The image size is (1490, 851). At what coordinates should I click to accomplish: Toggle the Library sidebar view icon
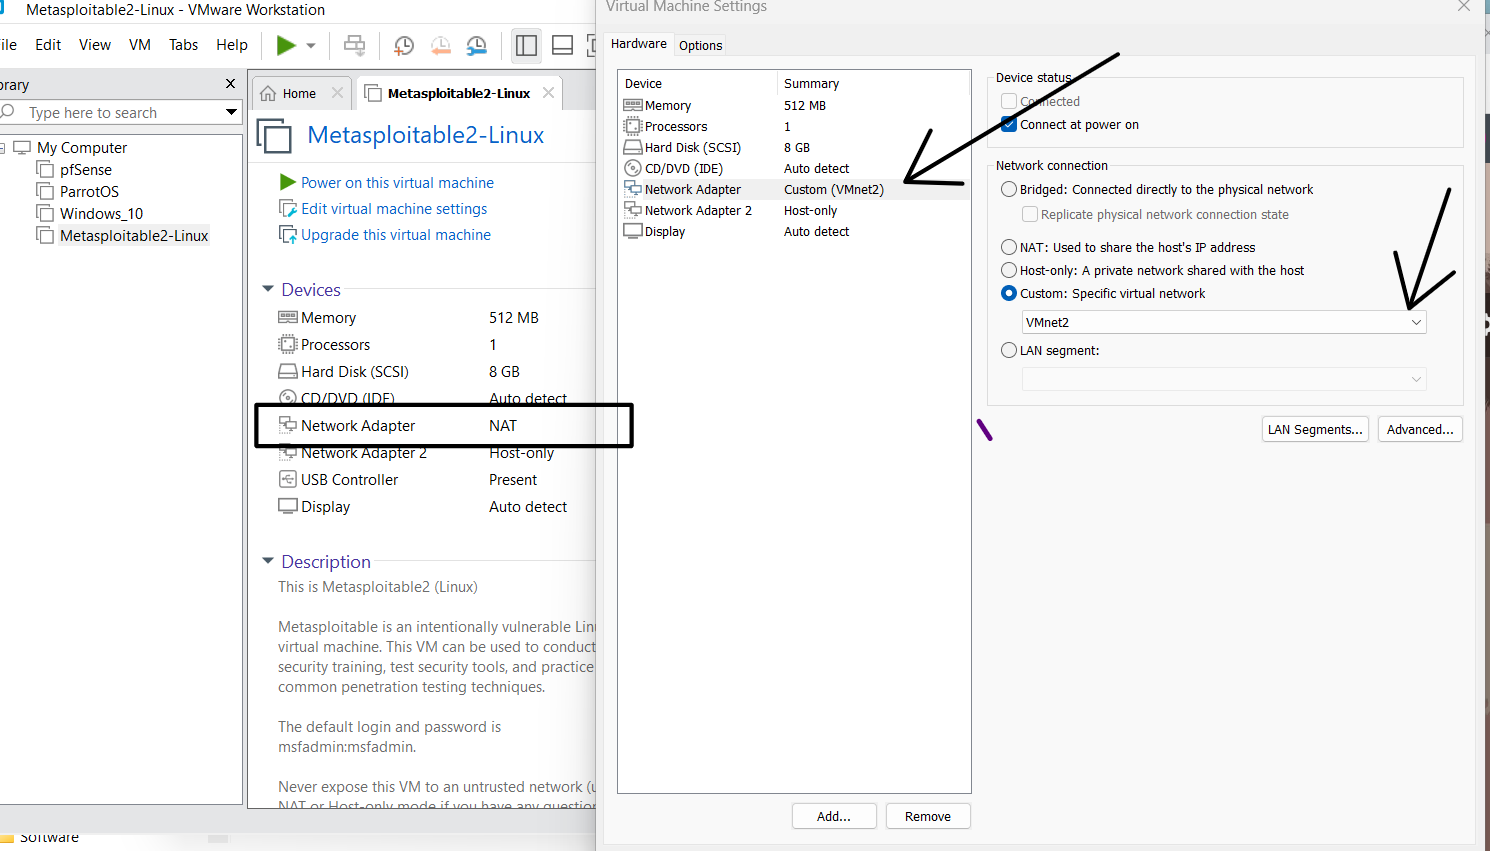coord(526,45)
